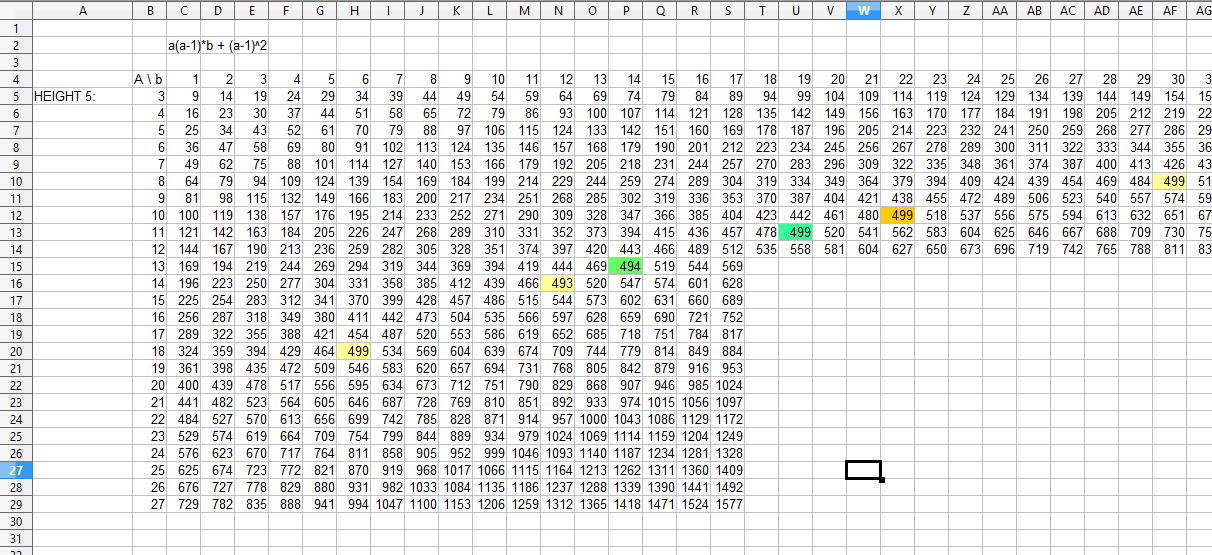Select the row 27 header
1212x555 pixels.
click(16, 470)
